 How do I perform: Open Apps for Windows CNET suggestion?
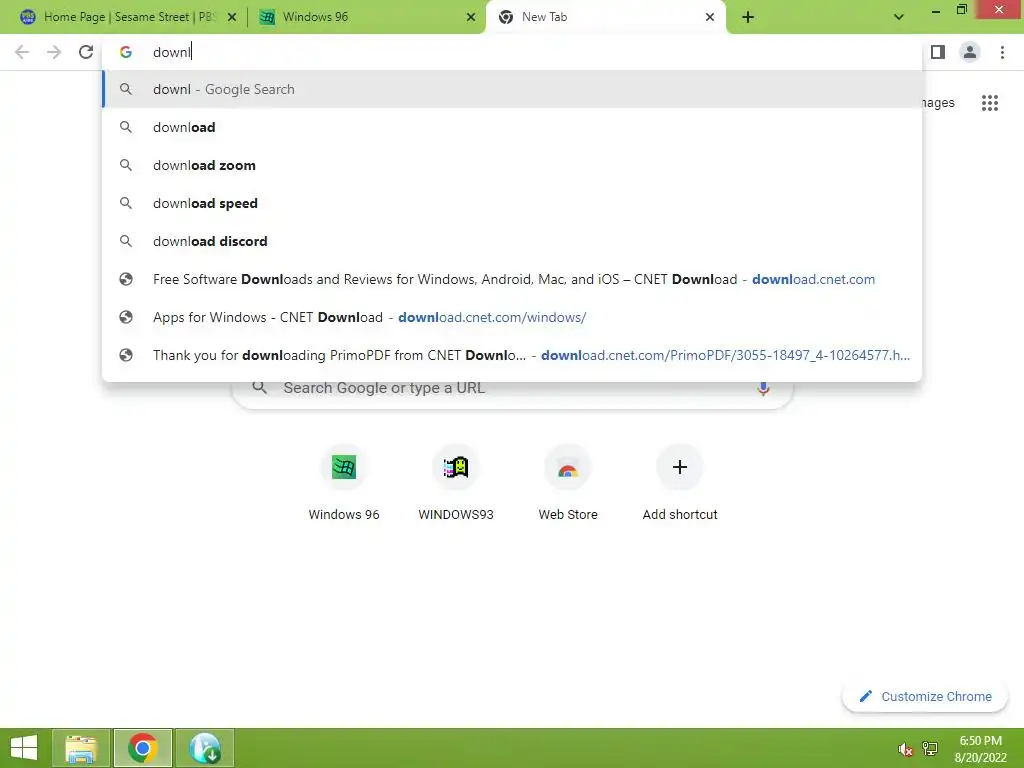pos(512,317)
